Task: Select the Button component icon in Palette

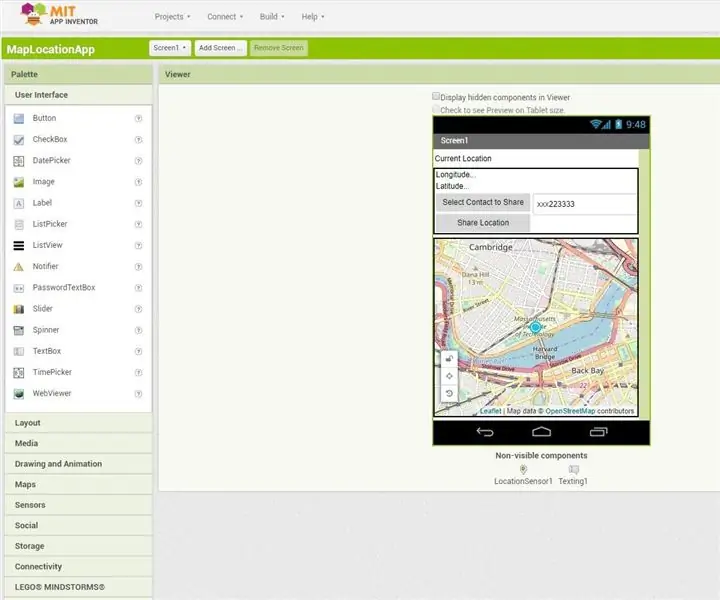Action: 19,118
